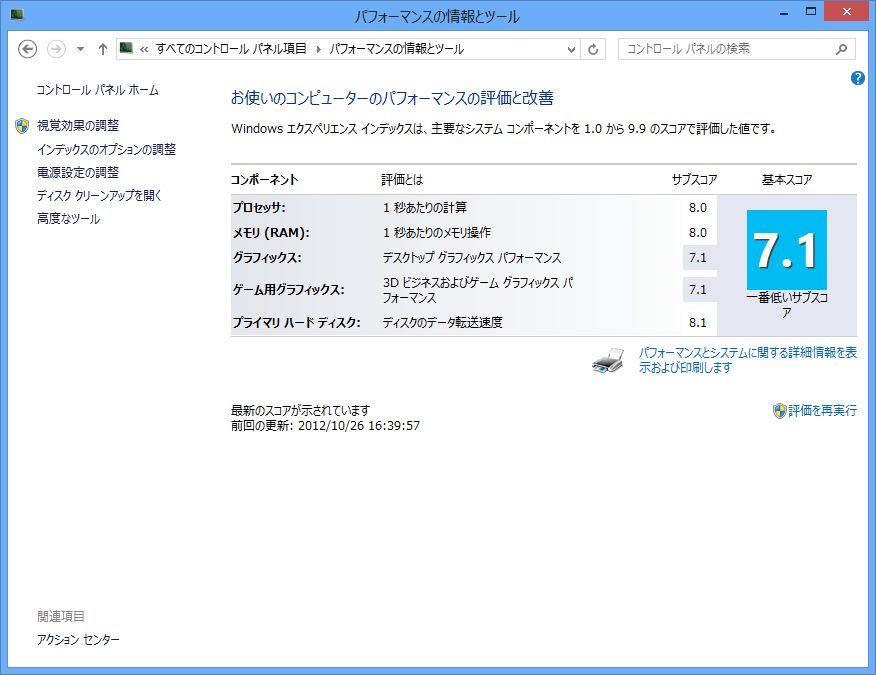The height and width of the screenshot is (675, 876).
Task: Close the performance information window
Action: (846, 12)
